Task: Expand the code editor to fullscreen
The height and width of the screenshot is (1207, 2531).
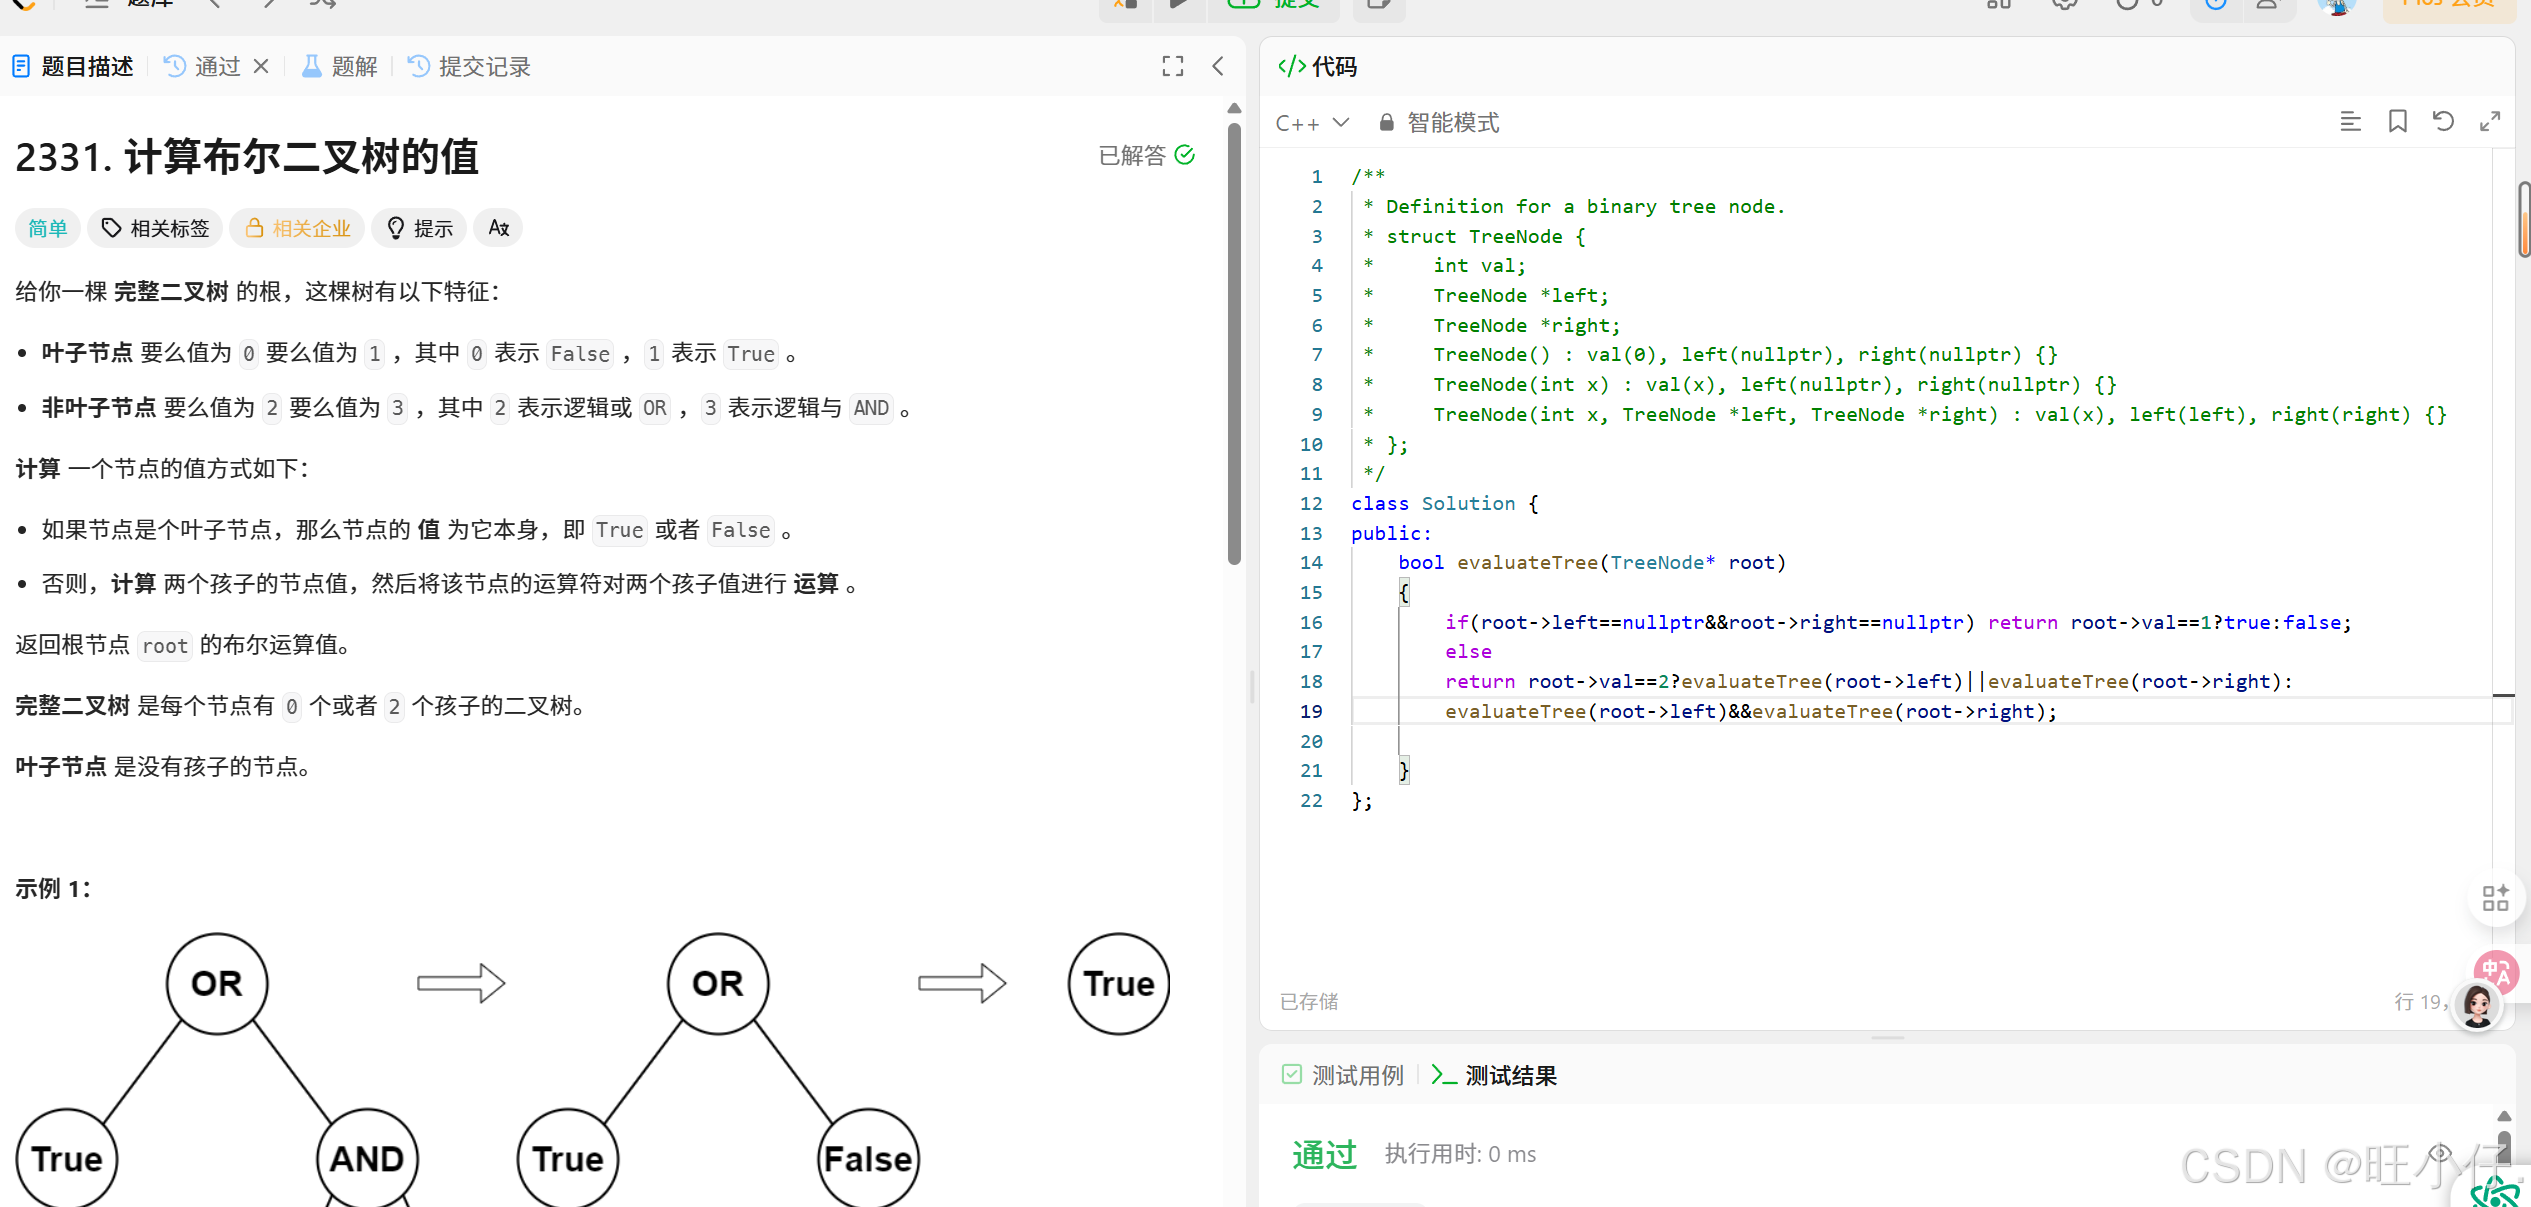Action: [2490, 122]
